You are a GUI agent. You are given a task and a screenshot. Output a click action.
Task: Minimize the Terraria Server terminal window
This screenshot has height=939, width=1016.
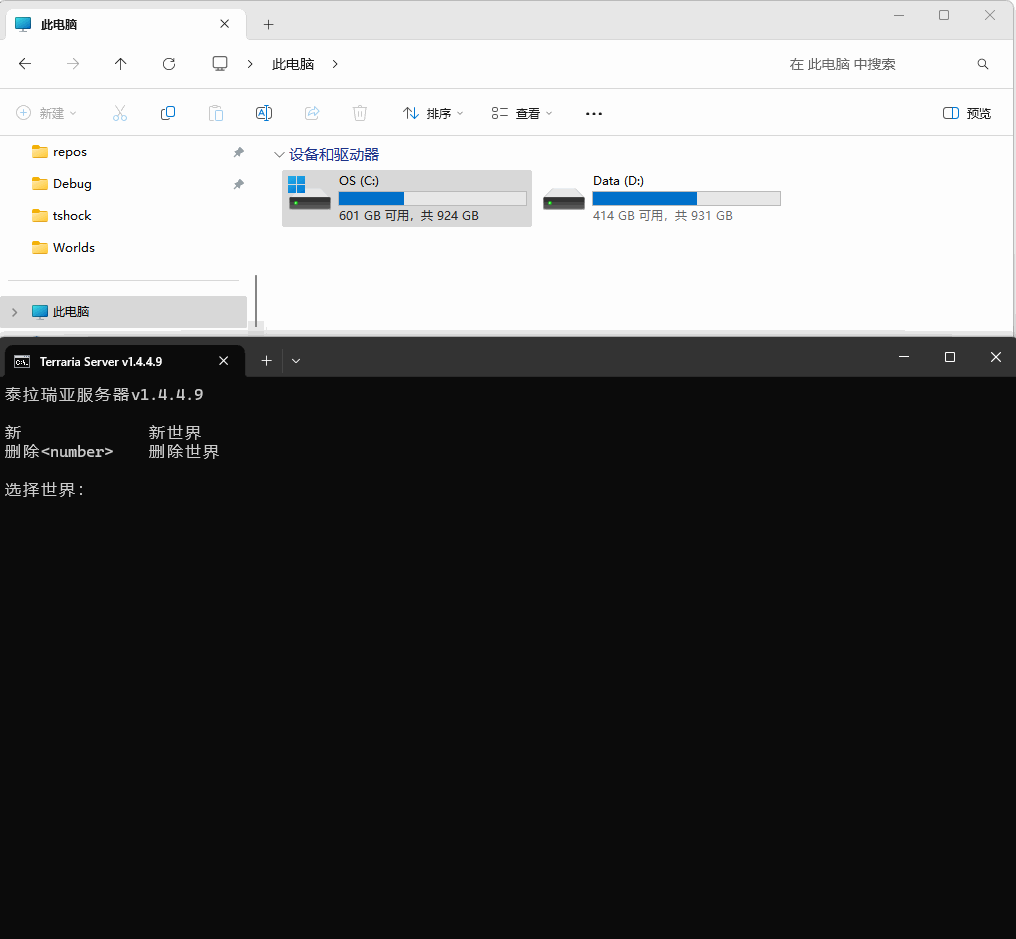pos(904,357)
